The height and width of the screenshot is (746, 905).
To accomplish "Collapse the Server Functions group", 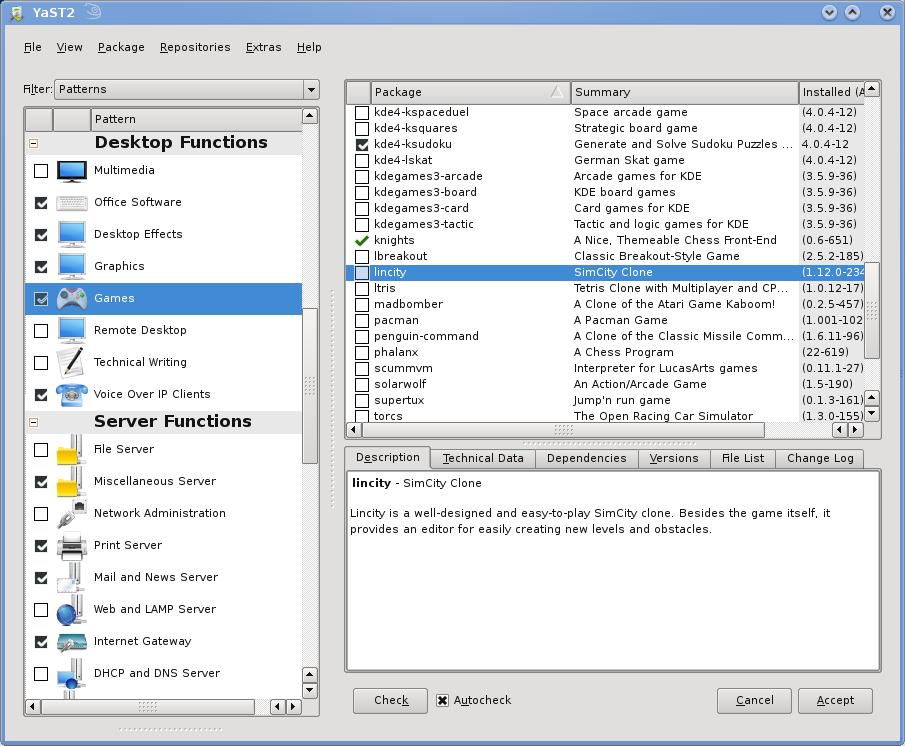I will click(33, 422).
